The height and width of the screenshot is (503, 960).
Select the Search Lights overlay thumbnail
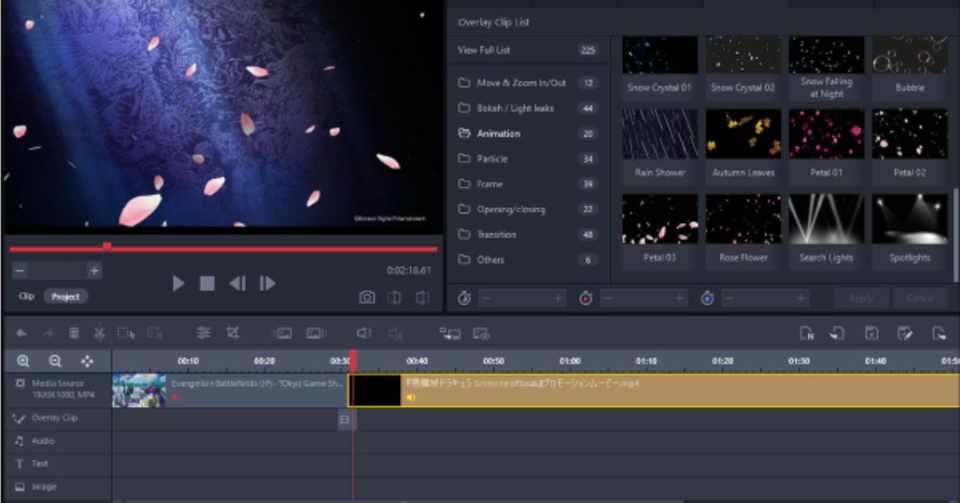click(x=827, y=220)
